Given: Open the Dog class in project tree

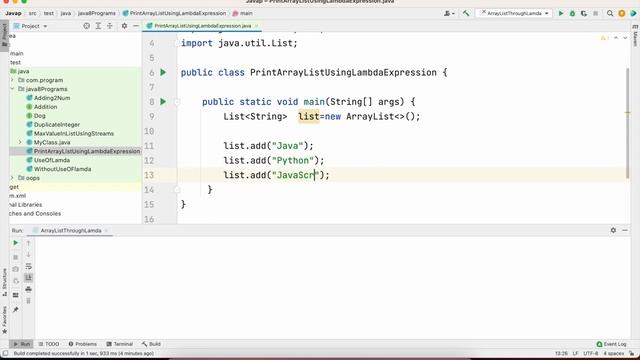Looking at the screenshot, I should point(40,116).
